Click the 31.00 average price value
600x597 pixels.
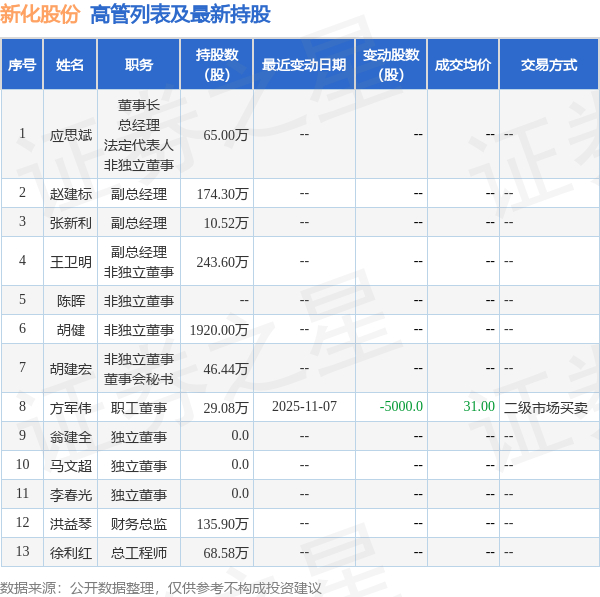click(479, 406)
